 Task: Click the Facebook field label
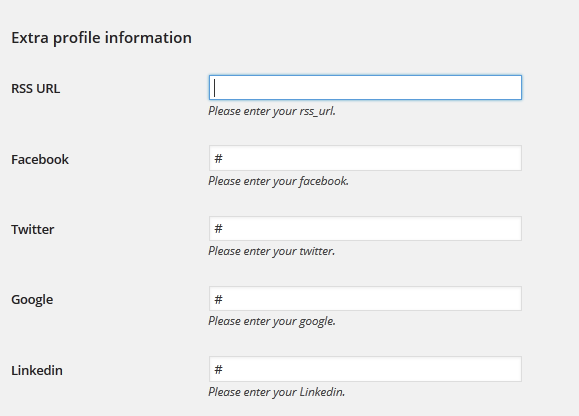40,159
